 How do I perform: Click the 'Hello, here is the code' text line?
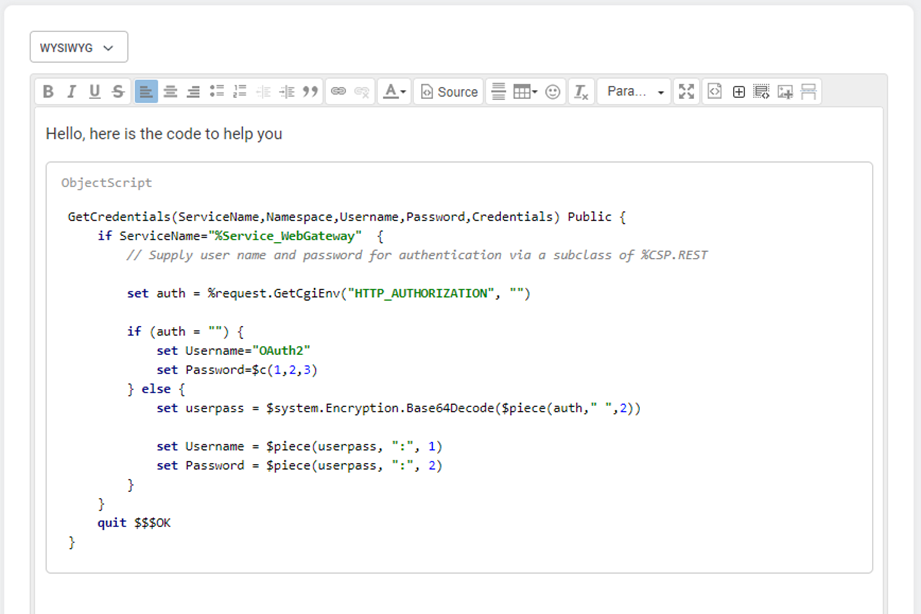tap(164, 134)
